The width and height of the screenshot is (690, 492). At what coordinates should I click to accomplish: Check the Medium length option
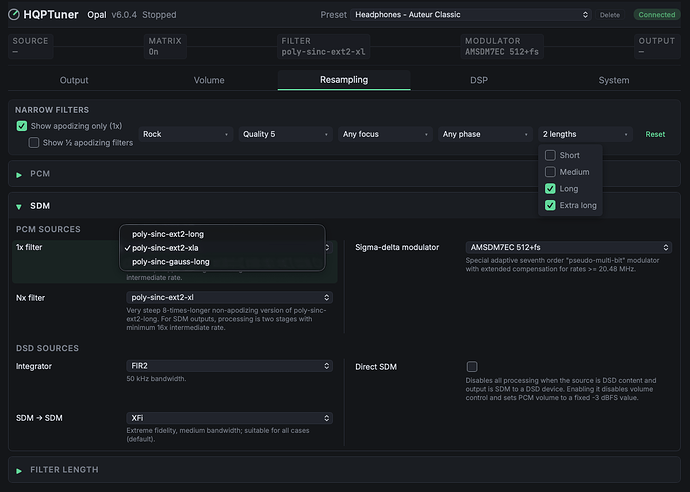coord(550,172)
